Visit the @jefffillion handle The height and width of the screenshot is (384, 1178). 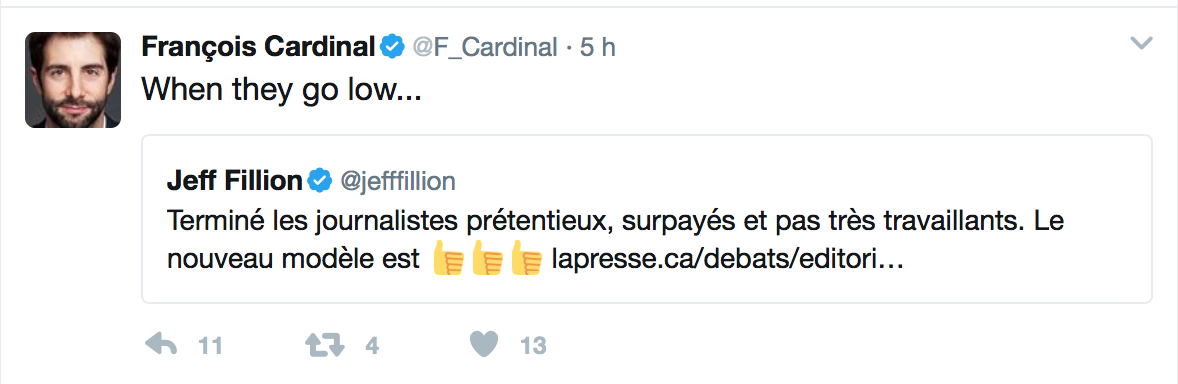(x=398, y=181)
